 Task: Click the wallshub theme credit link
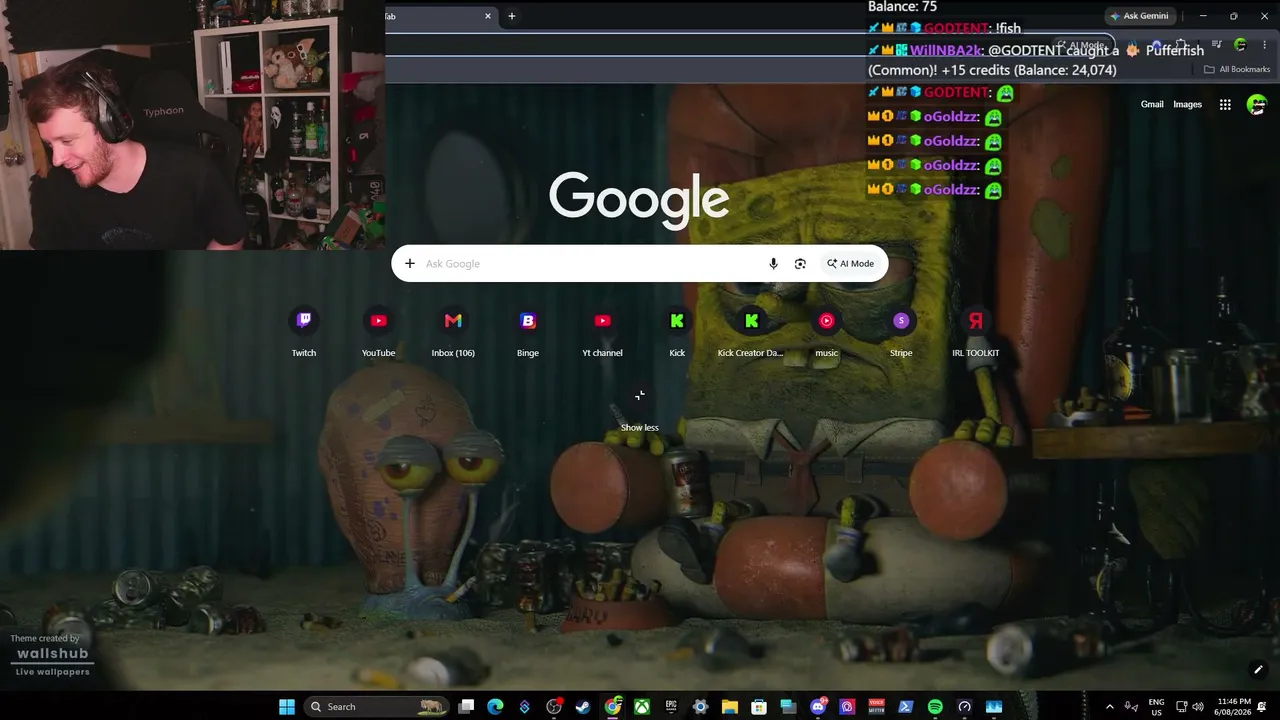52,654
